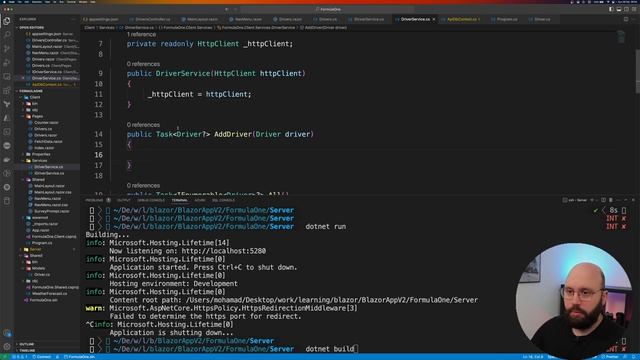Image resolution: width=640 pixels, height=360 pixels.
Task: Open the Extensions view
Action: tap(7, 90)
